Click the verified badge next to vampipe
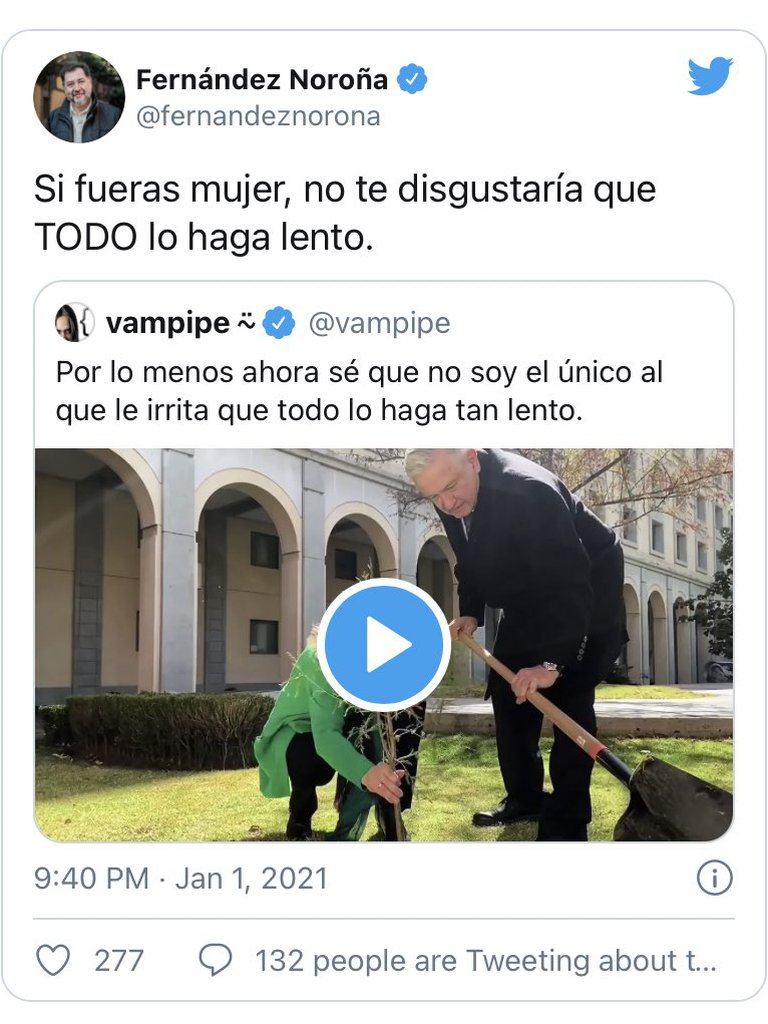The height and width of the screenshot is (1024, 768). click(x=279, y=323)
